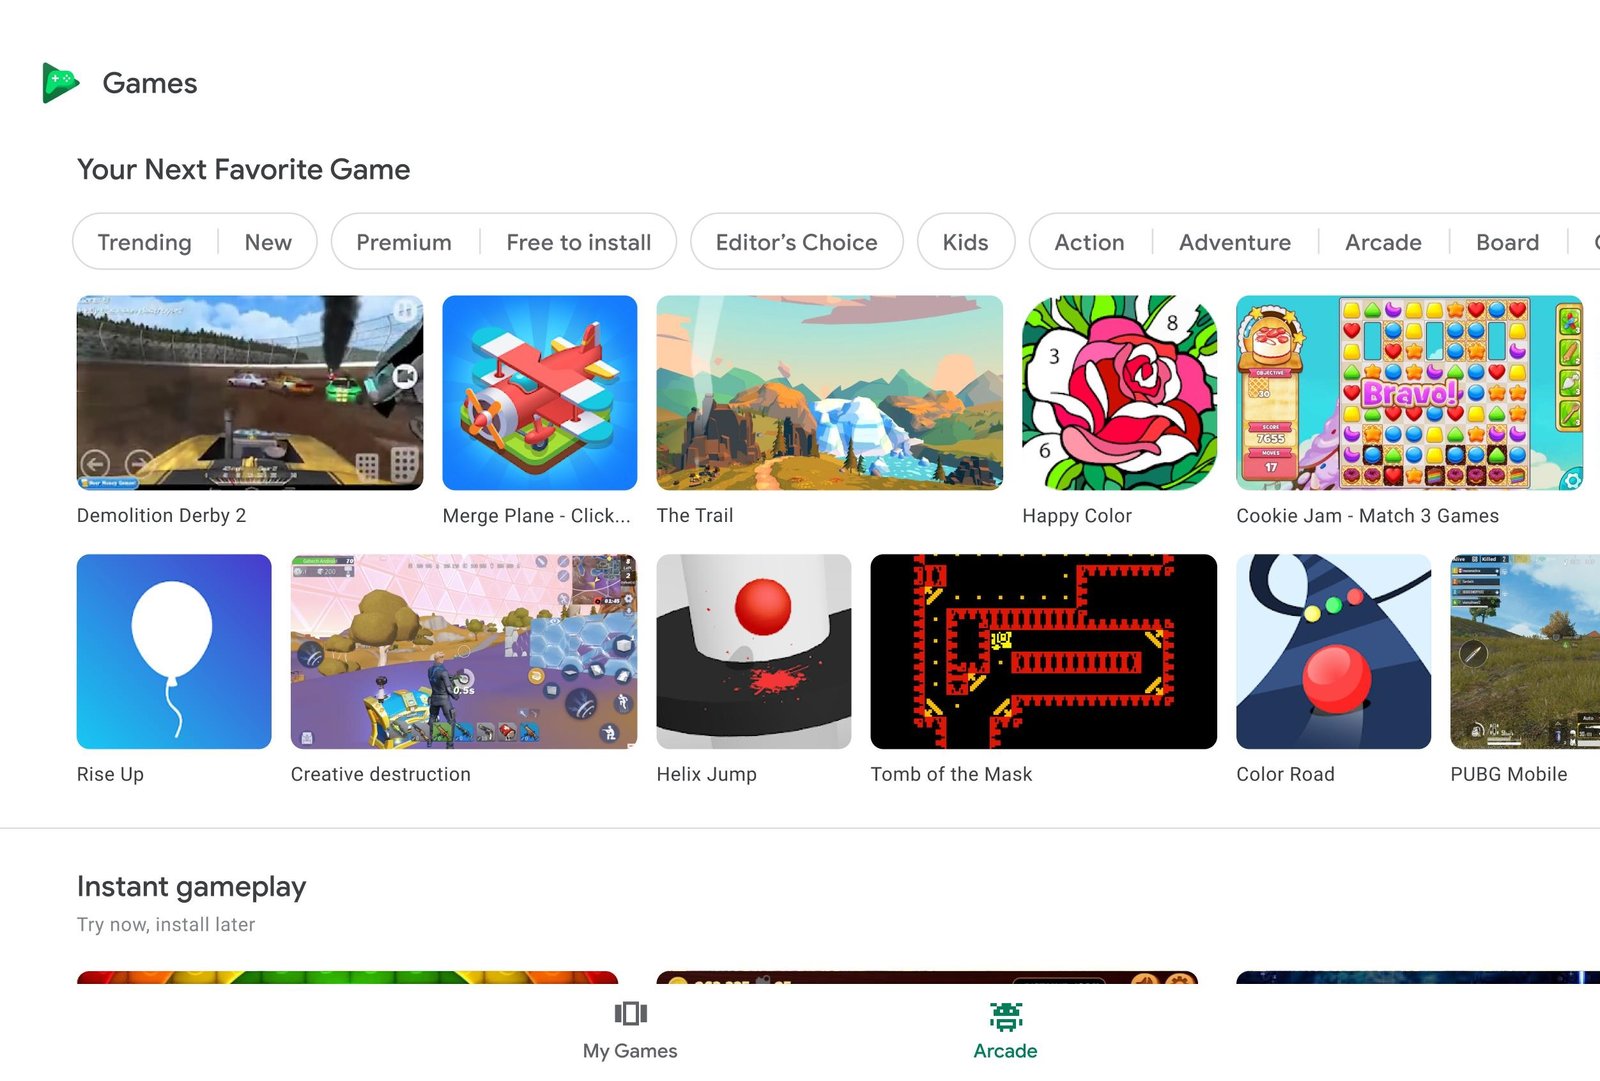Open the Tomb of the Mask thumbnail
Viewport: 1600px width, 1081px height.
(x=1044, y=651)
